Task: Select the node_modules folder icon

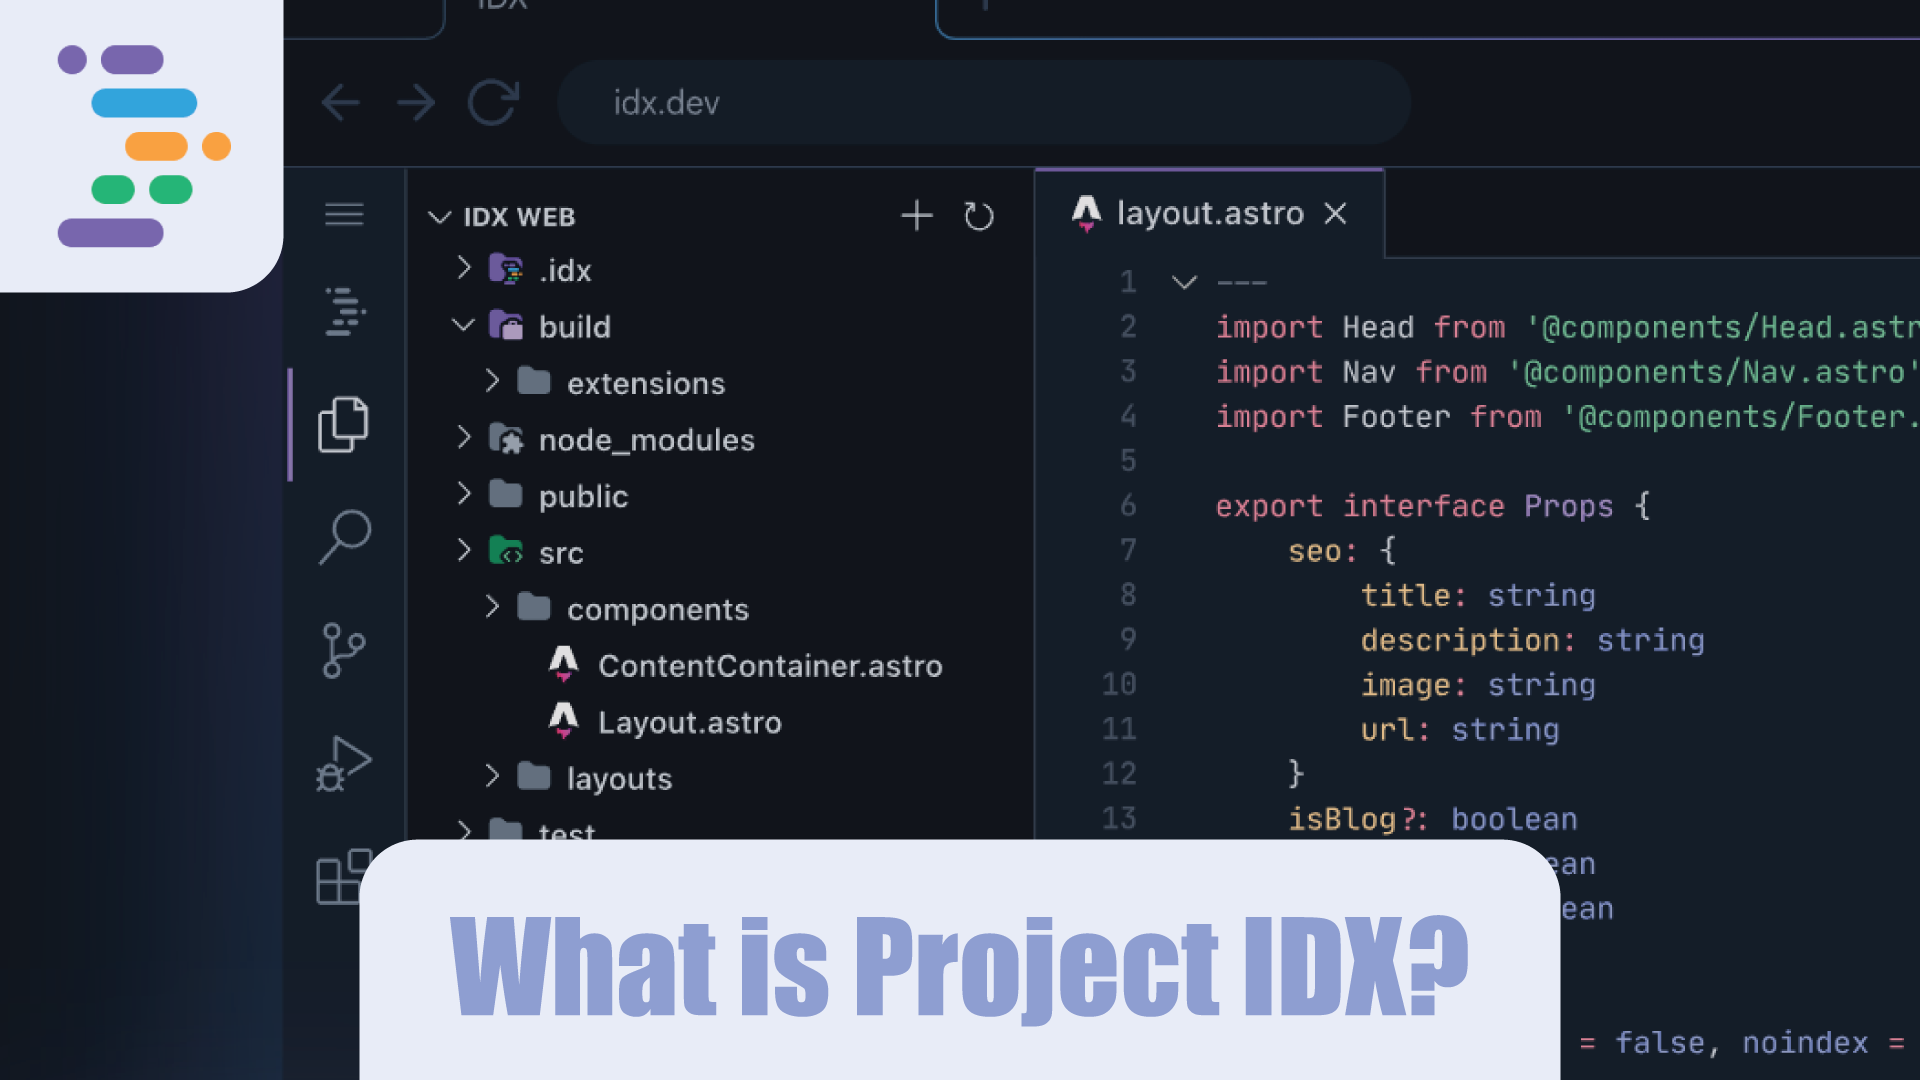Action: (x=506, y=438)
